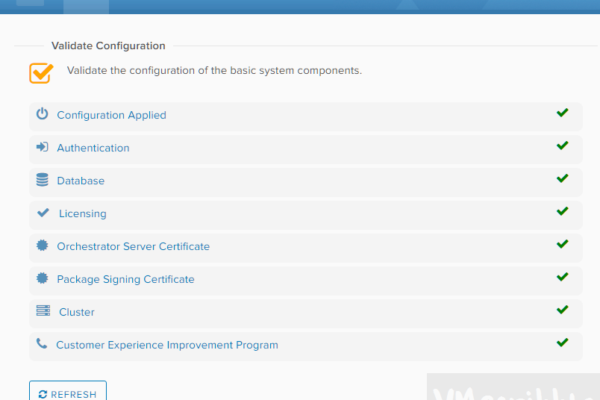Click the phone icon beside Customer Experience
The width and height of the screenshot is (600, 400).
click(42, 344)
